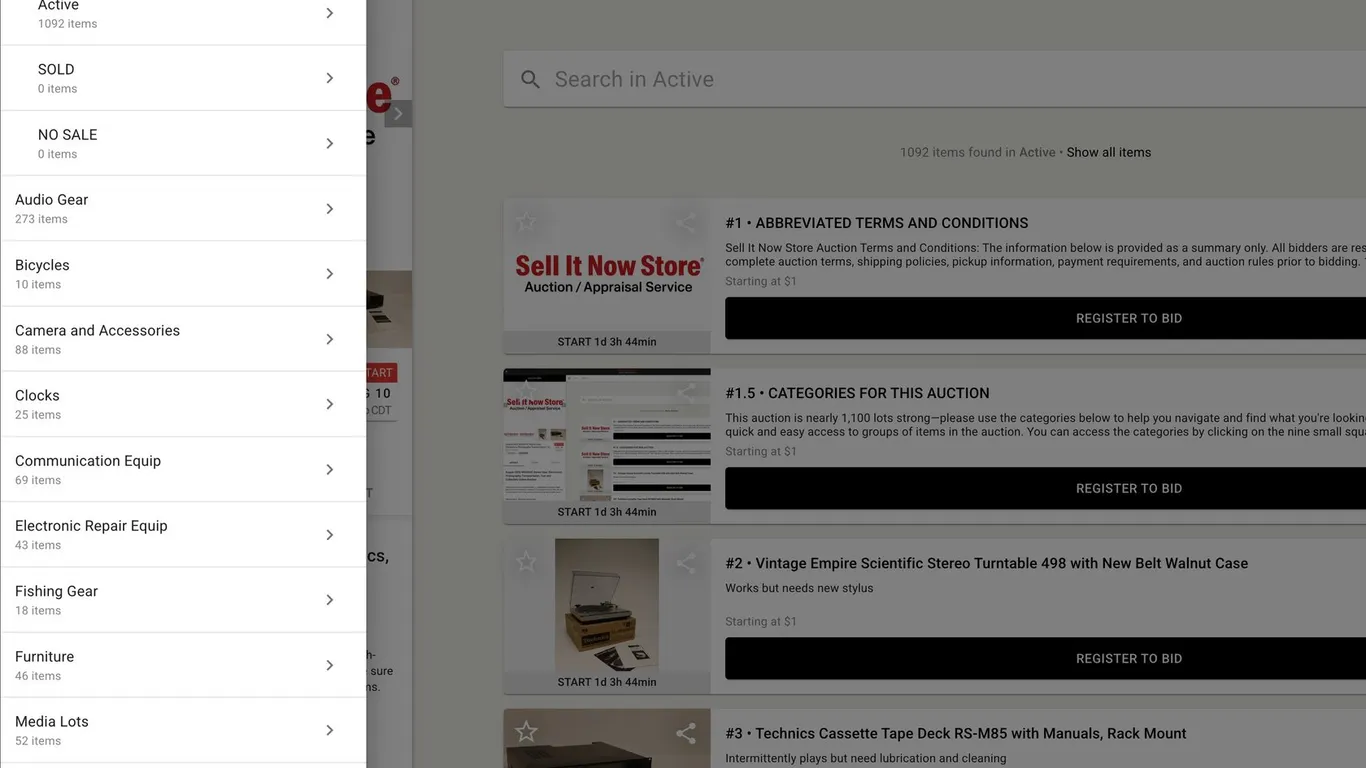Click the '52 items' count under Media Lots

(x=38, y=741)
